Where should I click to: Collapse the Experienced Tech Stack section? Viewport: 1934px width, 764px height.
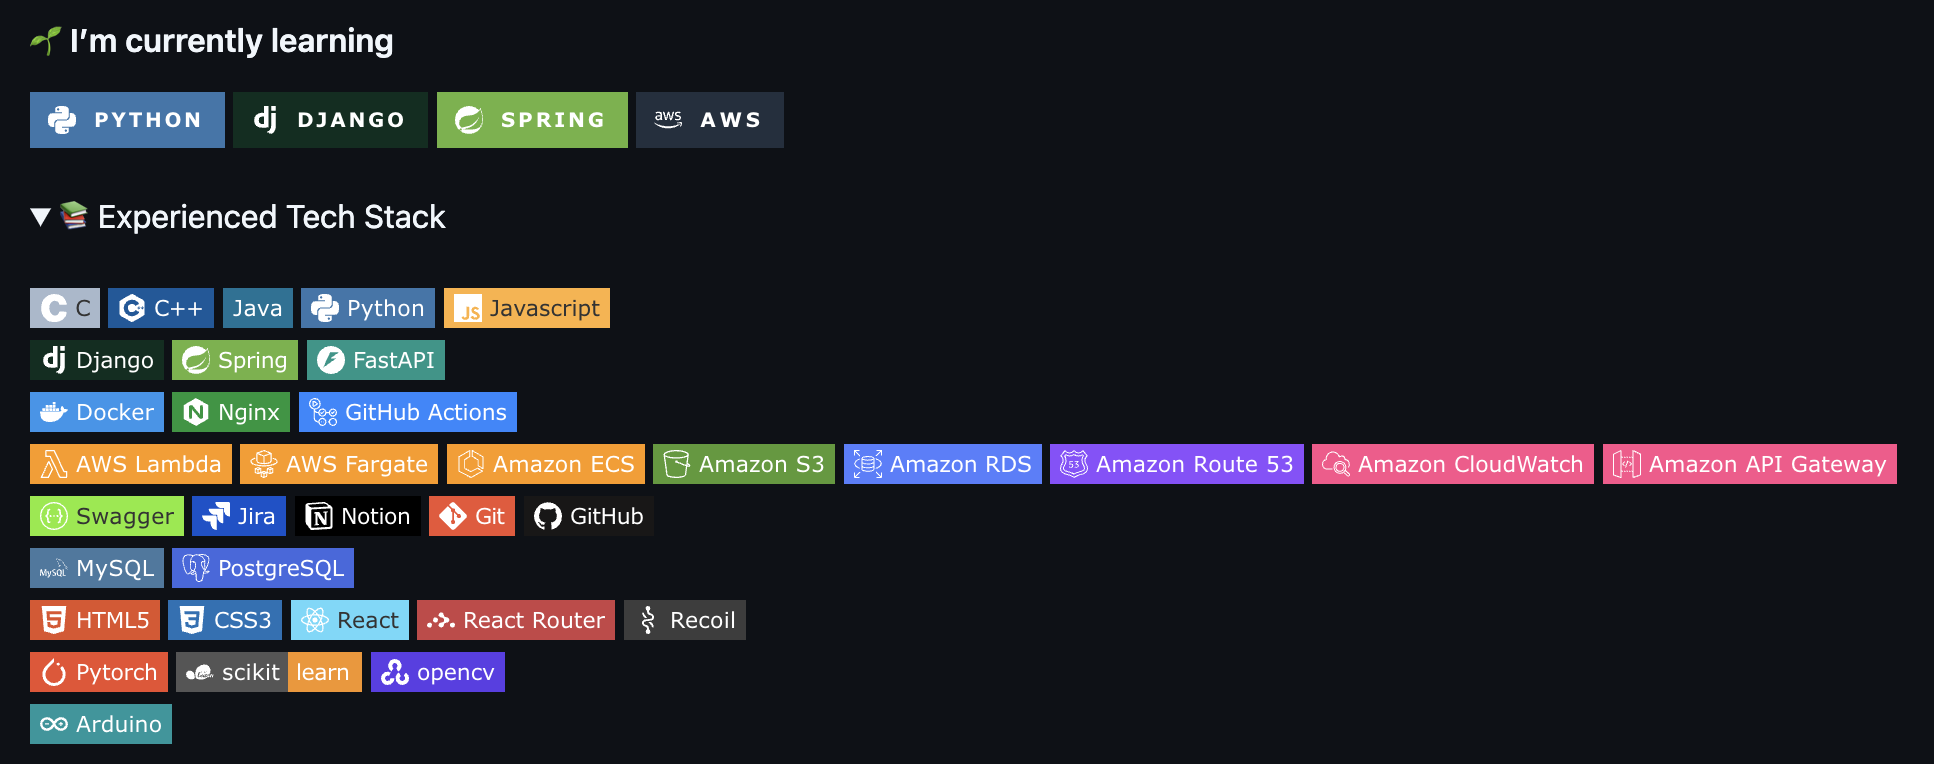(x=40, y=217)
